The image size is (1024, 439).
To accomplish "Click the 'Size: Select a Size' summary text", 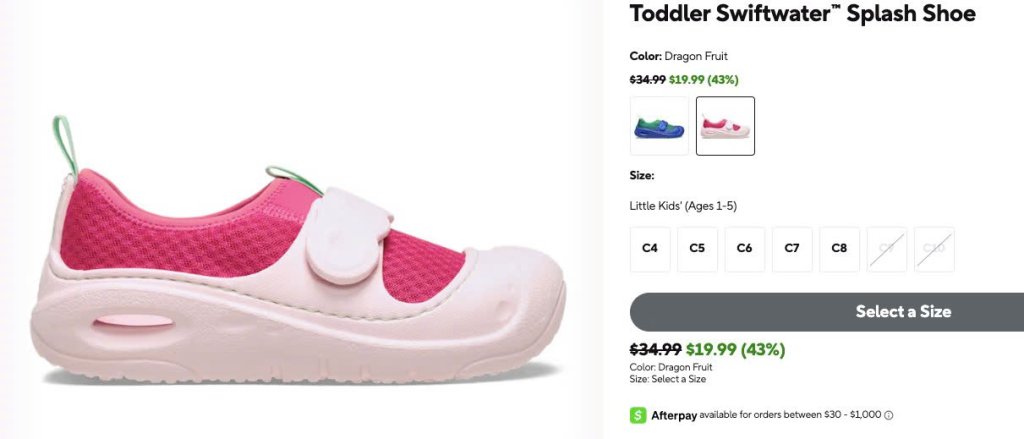I will (x=667, y=379).
